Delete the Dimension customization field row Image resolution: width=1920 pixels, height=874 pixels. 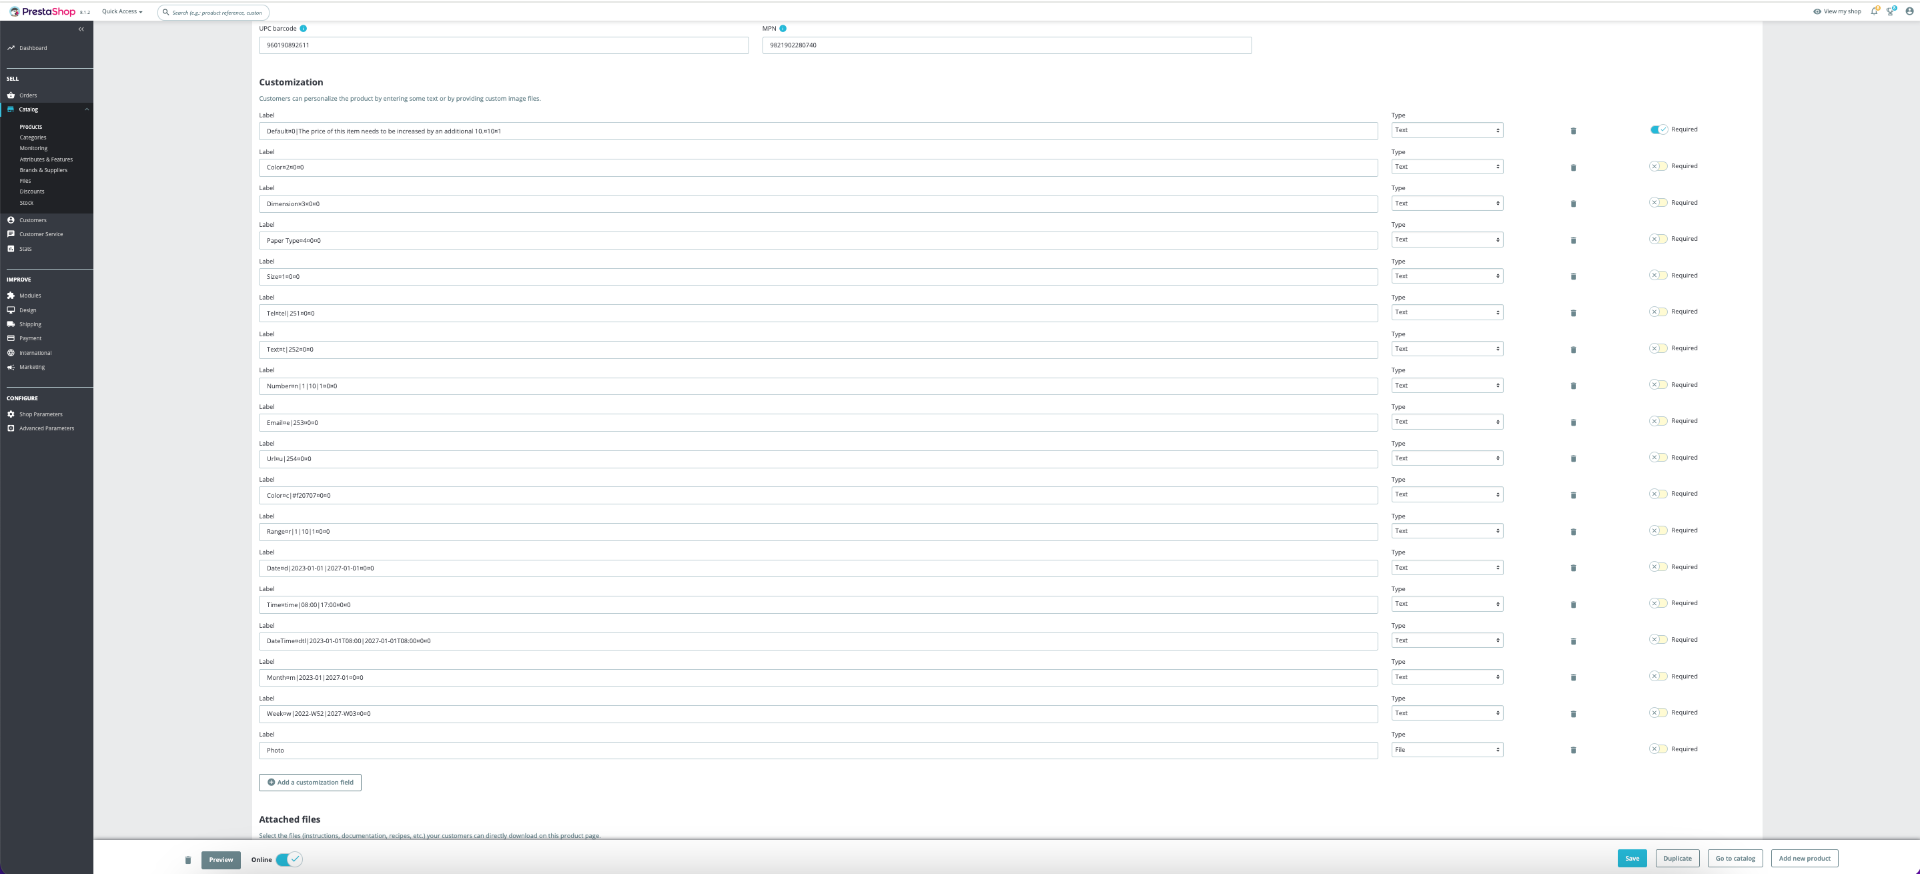point(1573,204)
